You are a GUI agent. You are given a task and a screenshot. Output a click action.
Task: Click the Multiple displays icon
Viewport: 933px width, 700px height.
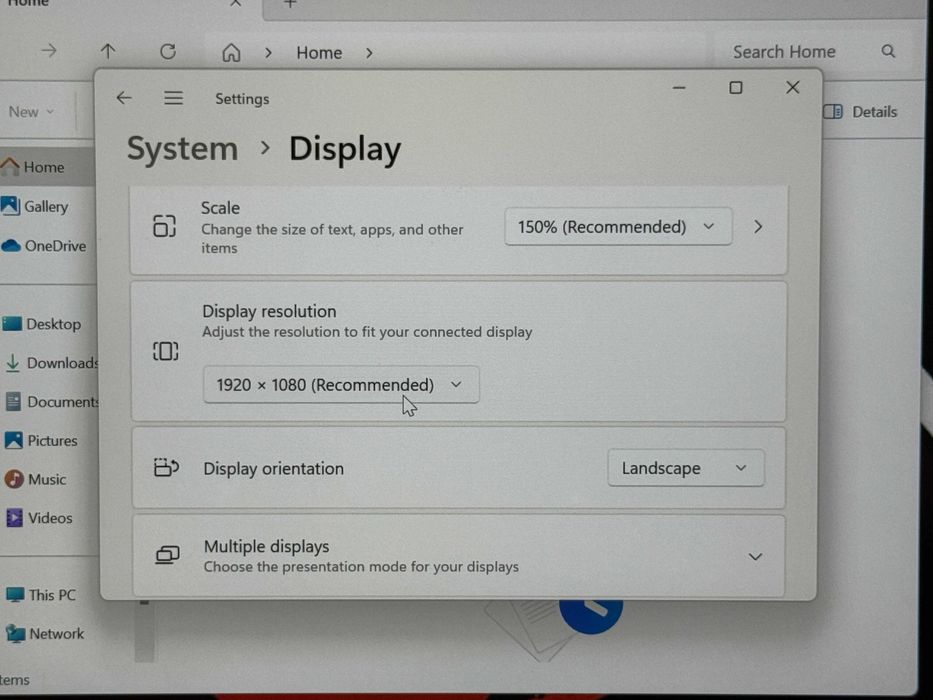(167, 555)
